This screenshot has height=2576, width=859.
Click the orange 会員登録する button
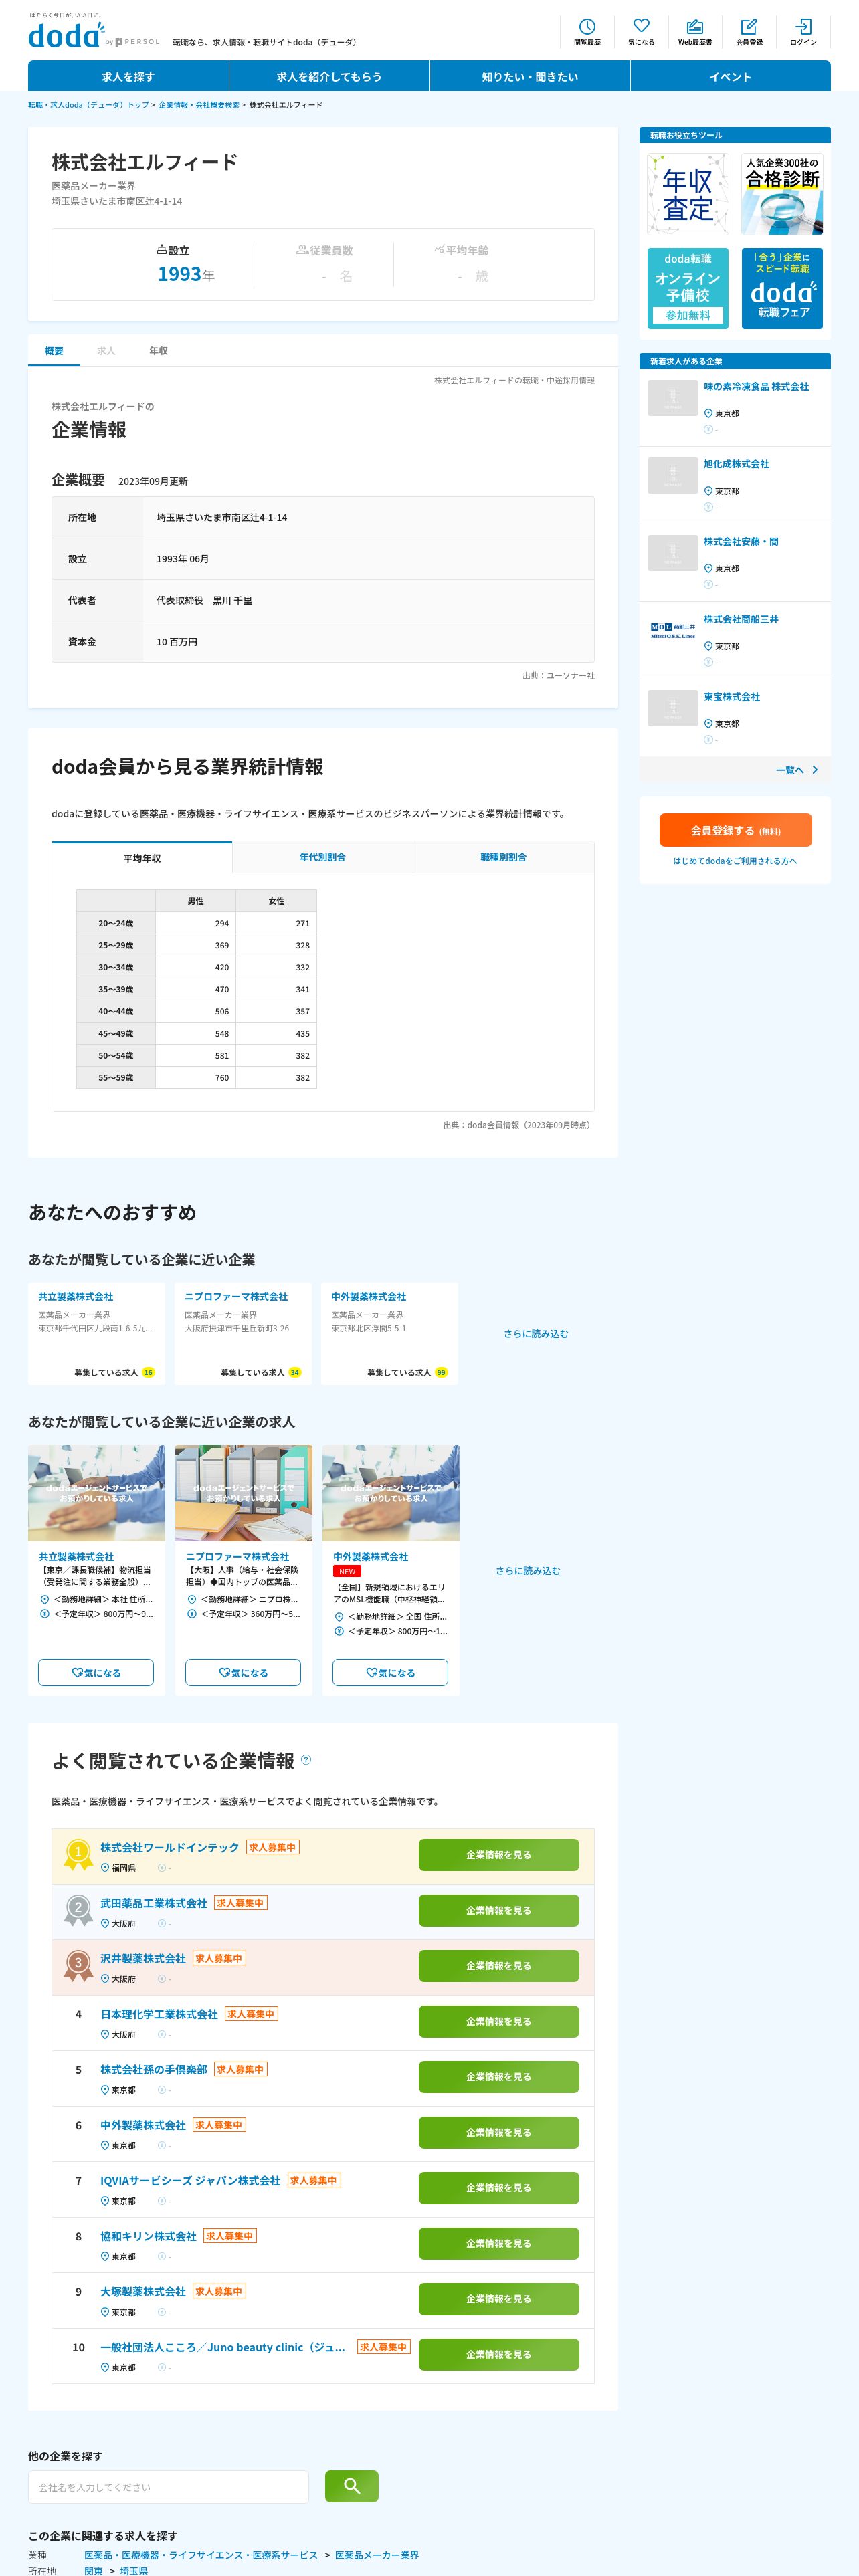point(735,830)
